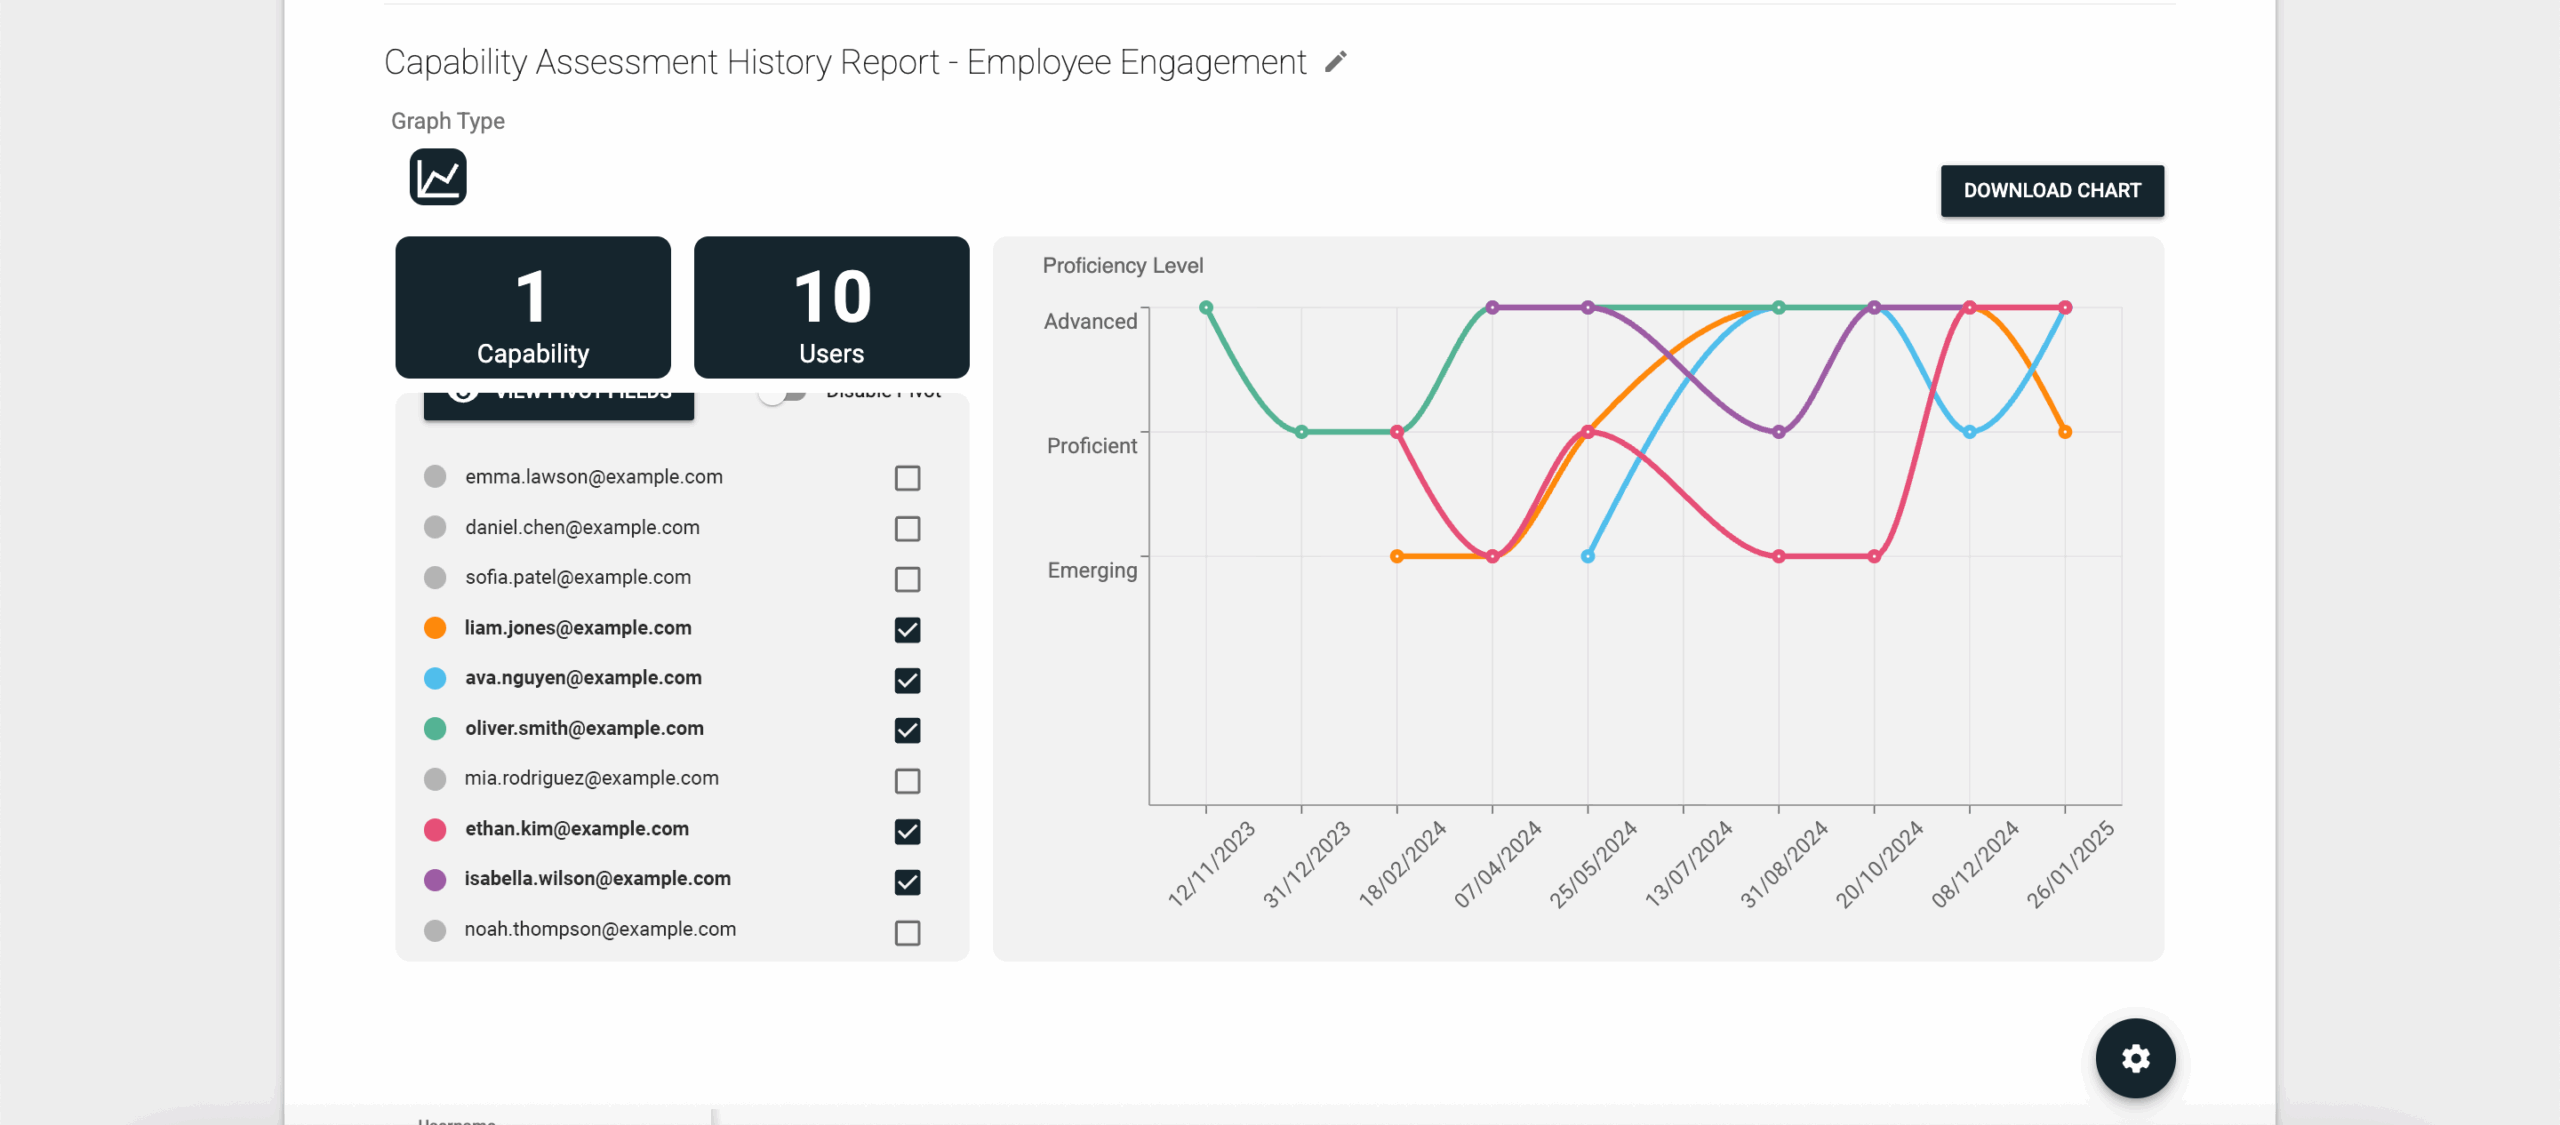This screenshot has width=2560, height=1125.
Task: Check the sofia.patel@example.com checkbox
Action: click(906, 579)
